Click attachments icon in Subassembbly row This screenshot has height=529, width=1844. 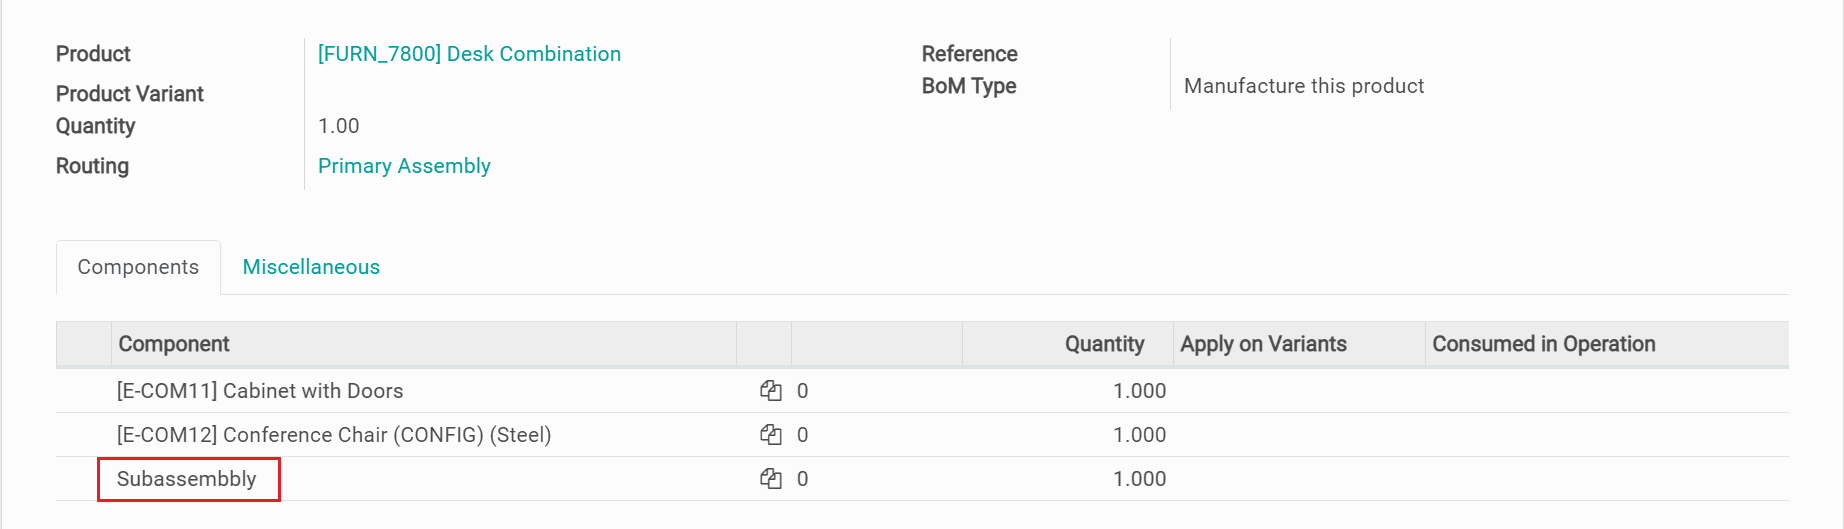coord(770,479)
